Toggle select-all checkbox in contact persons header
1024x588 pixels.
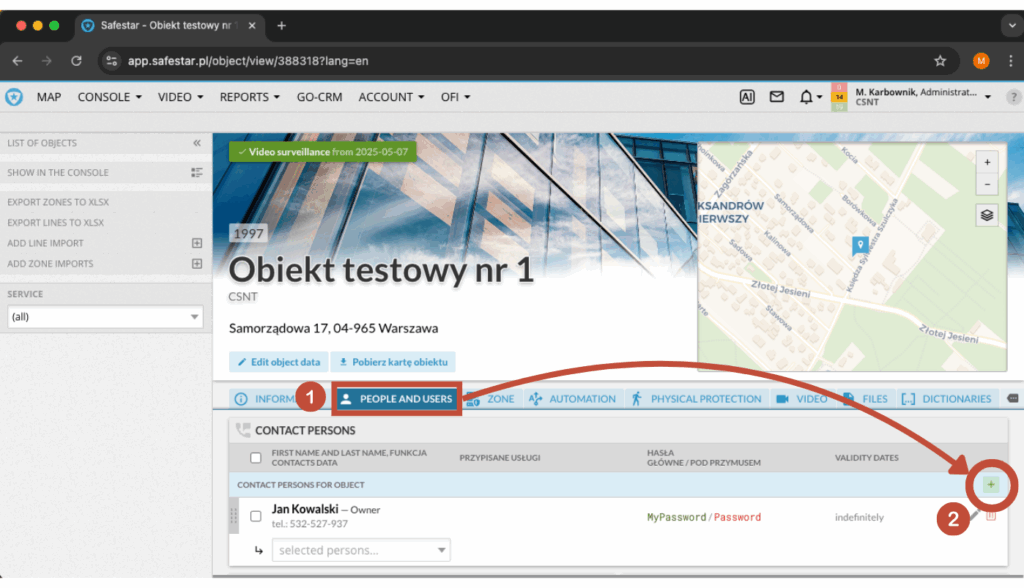click(256, 458)
